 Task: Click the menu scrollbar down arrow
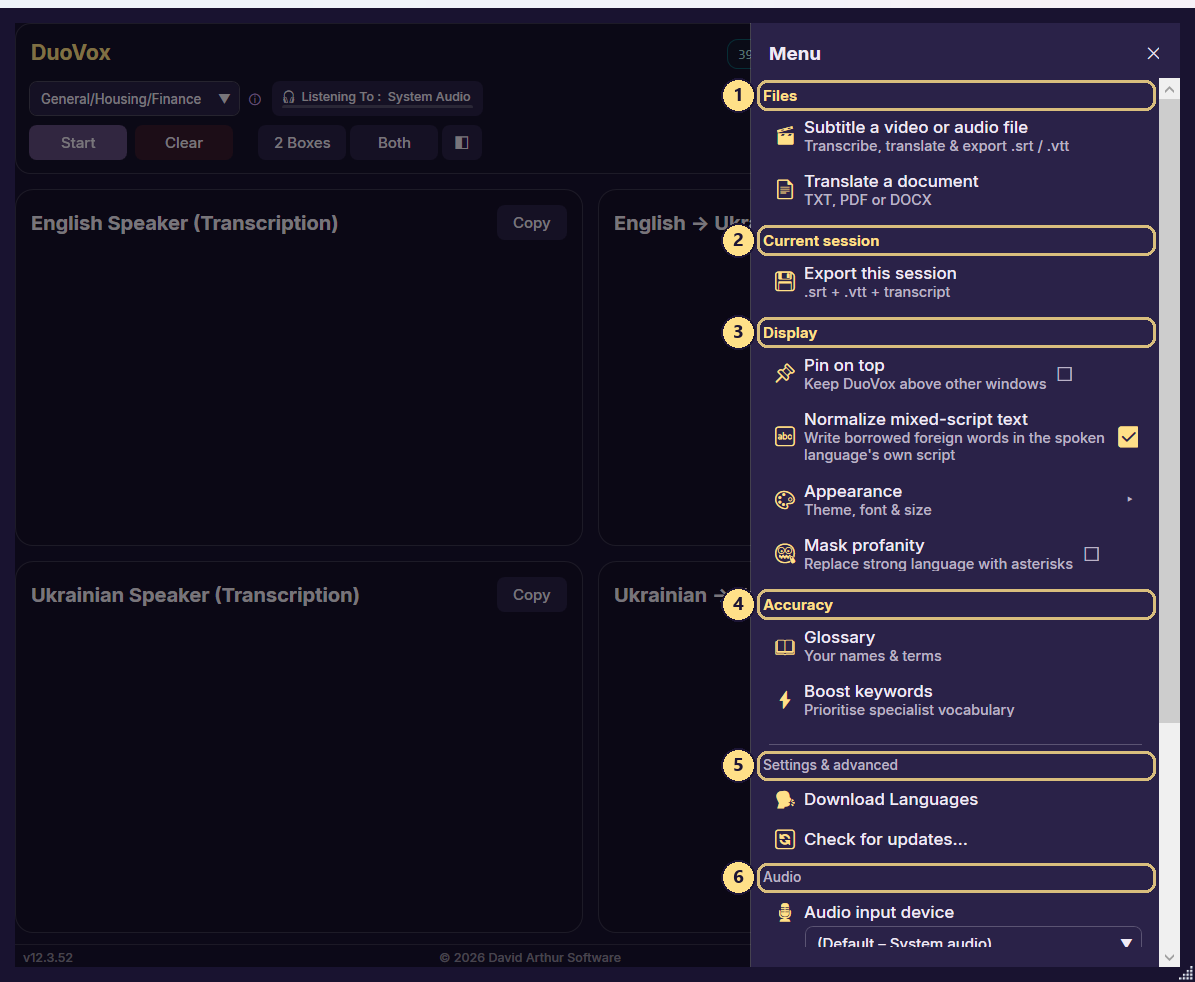pyautogui.click(x=1169, y=957)
